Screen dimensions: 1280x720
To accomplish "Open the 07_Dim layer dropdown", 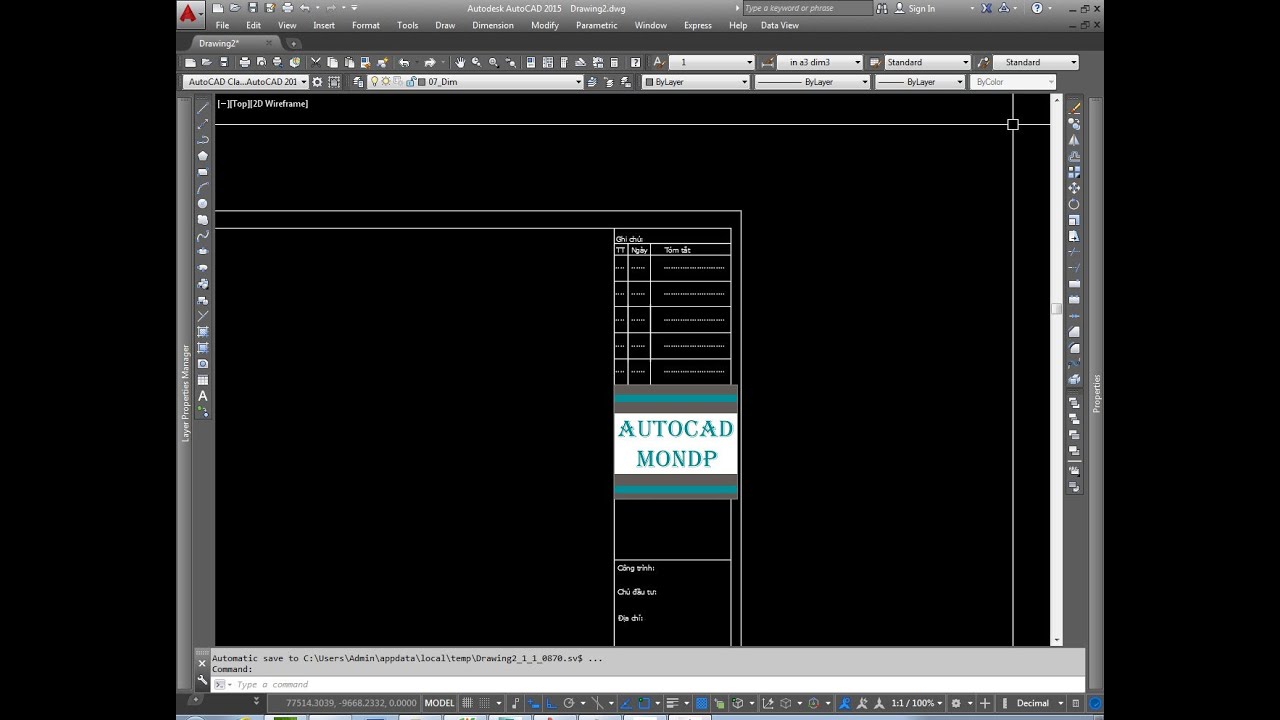I will pos(578,82).
